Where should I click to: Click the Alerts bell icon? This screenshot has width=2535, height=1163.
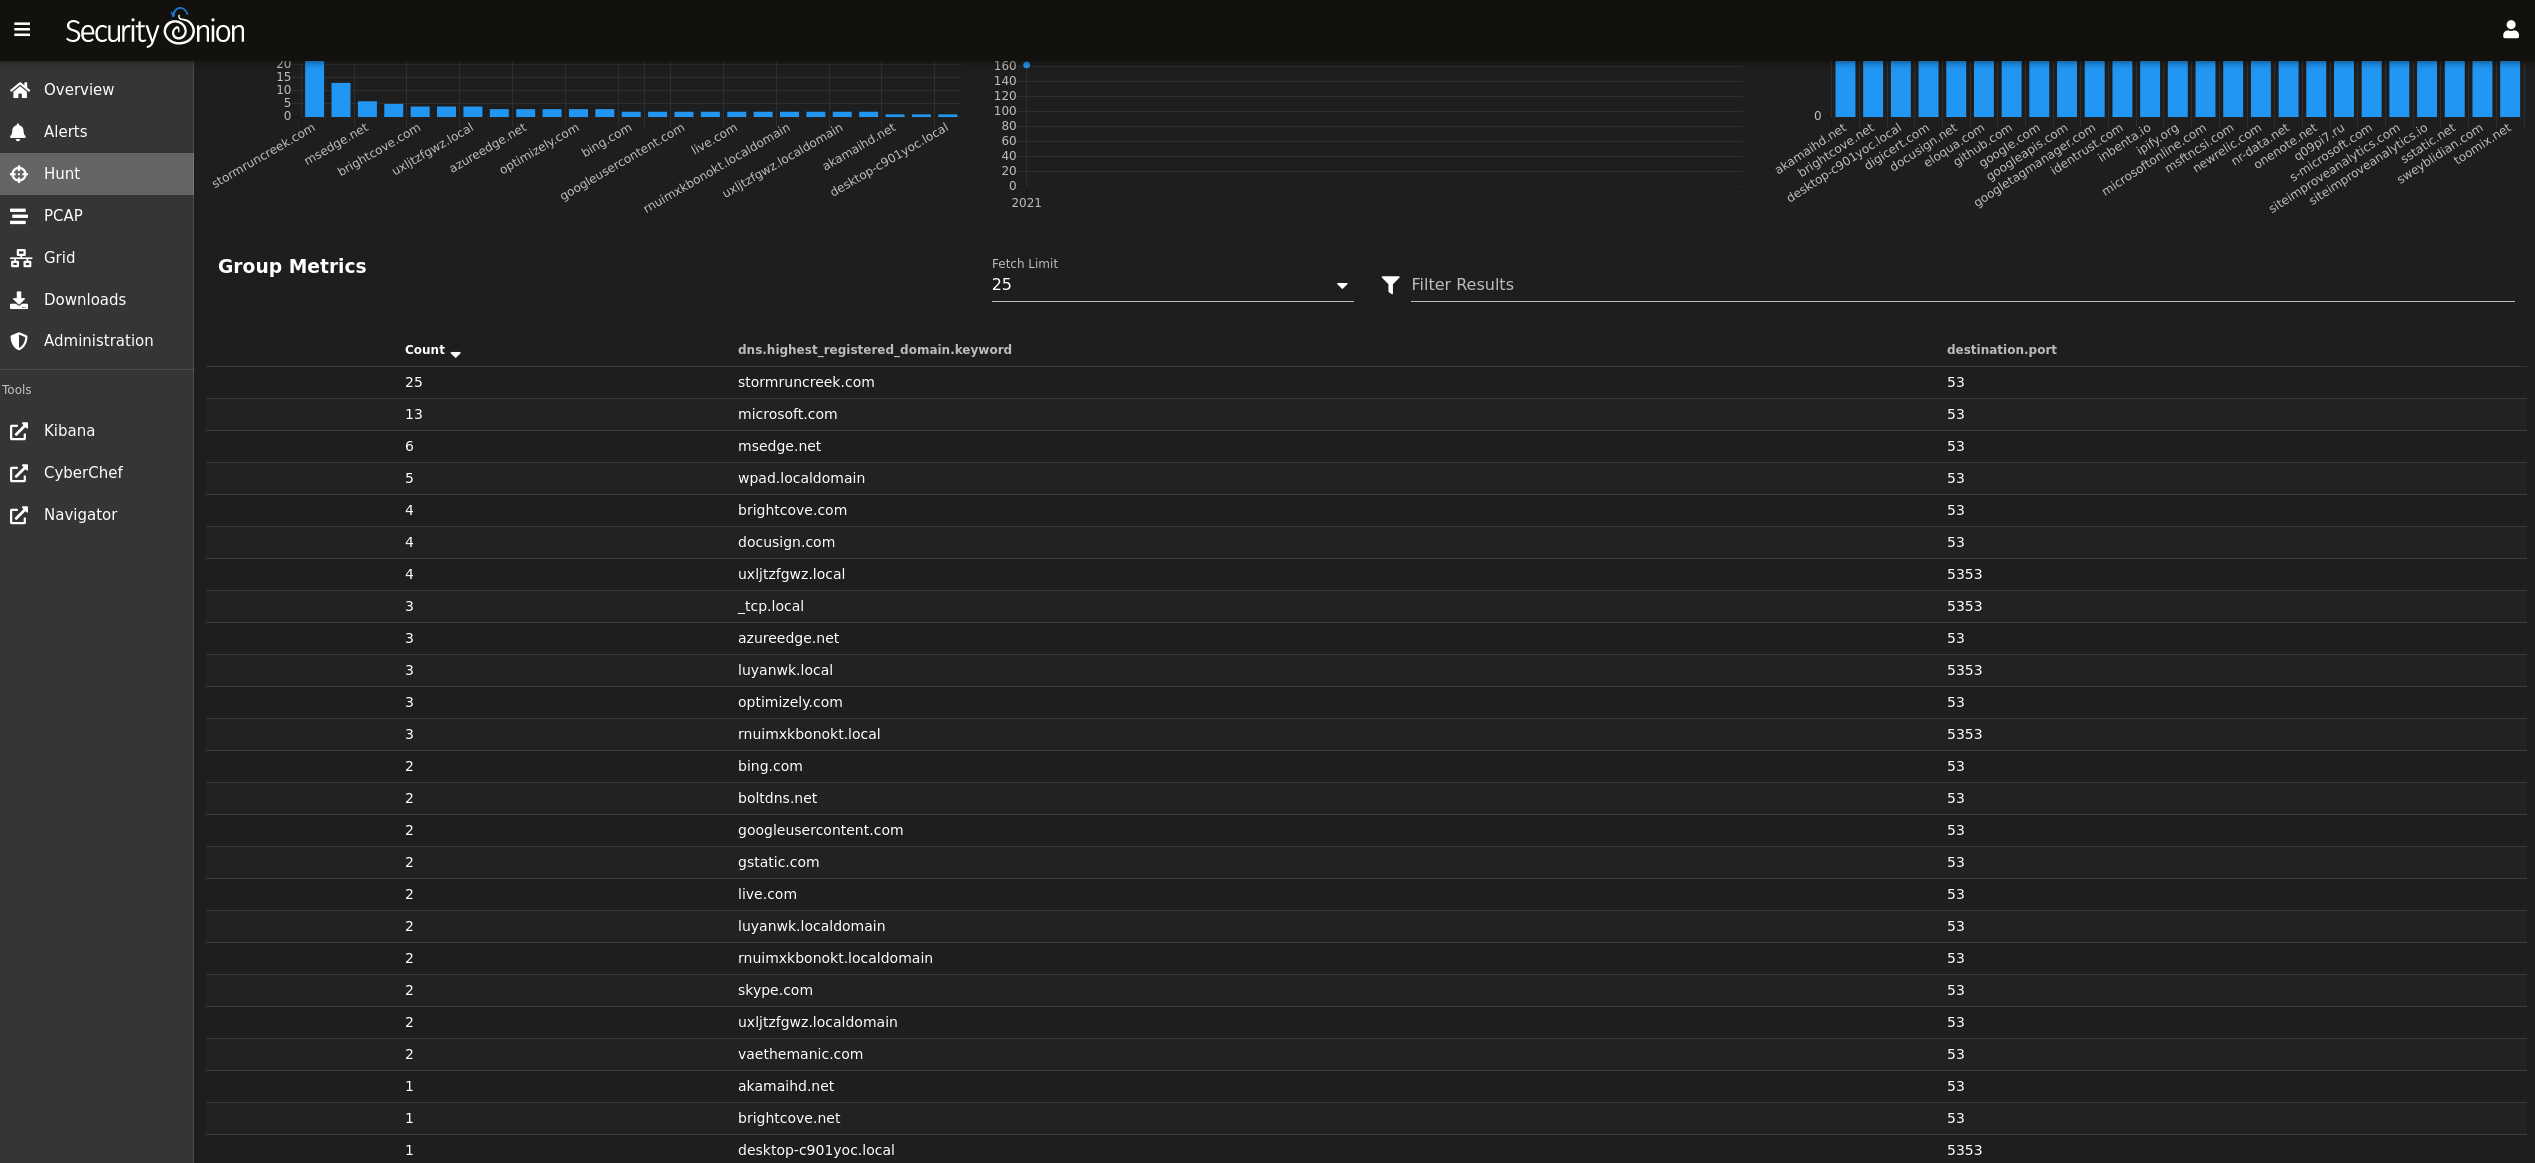click(18, 132)
